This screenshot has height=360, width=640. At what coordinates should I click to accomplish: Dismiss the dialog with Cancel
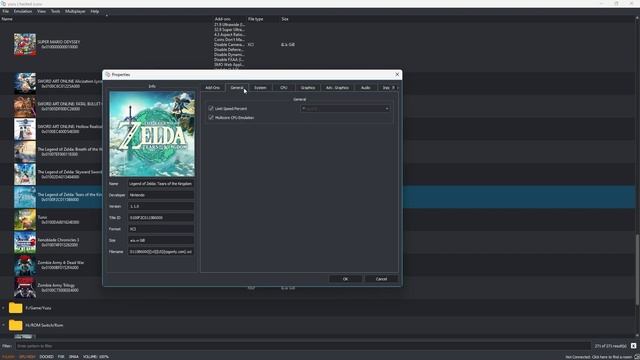(381, 279)
